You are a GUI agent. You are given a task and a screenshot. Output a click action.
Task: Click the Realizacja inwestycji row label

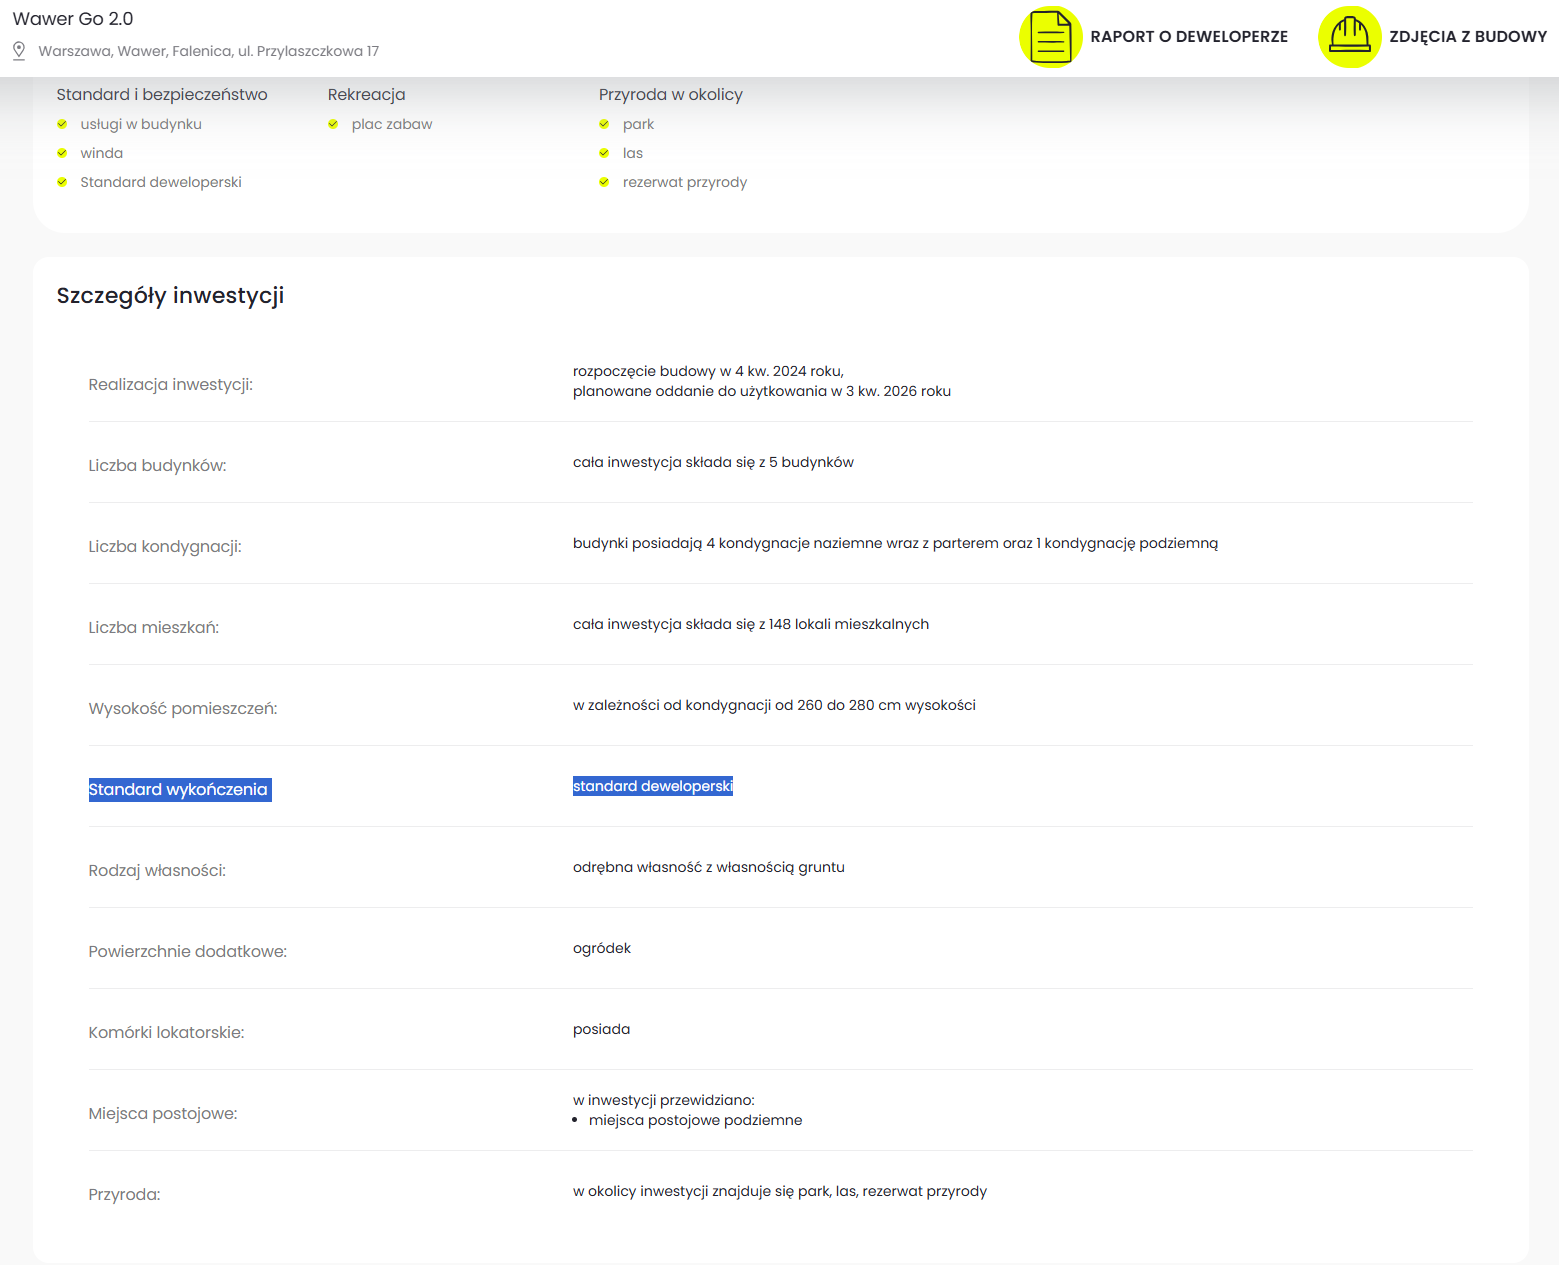click(x=170, y=385)
